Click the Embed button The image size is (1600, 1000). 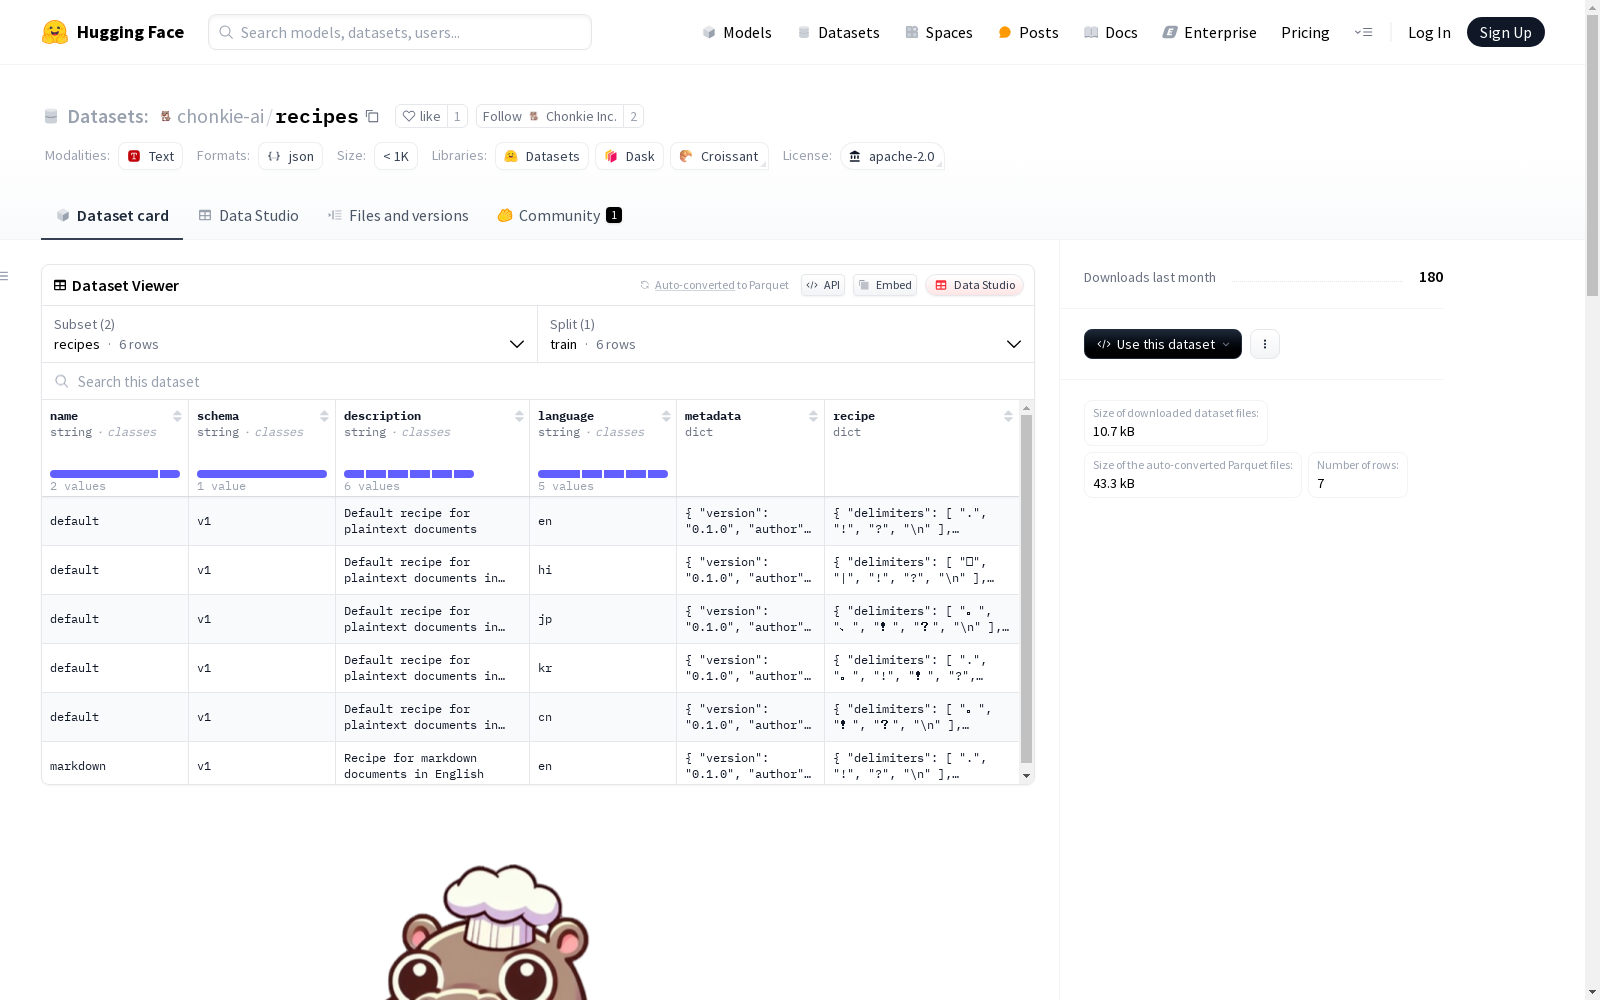click(x=885, y=285)
